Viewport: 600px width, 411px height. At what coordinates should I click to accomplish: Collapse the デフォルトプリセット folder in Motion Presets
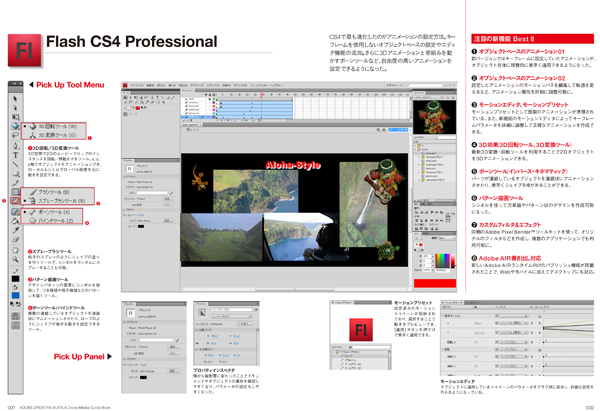[x=334, y=352]
